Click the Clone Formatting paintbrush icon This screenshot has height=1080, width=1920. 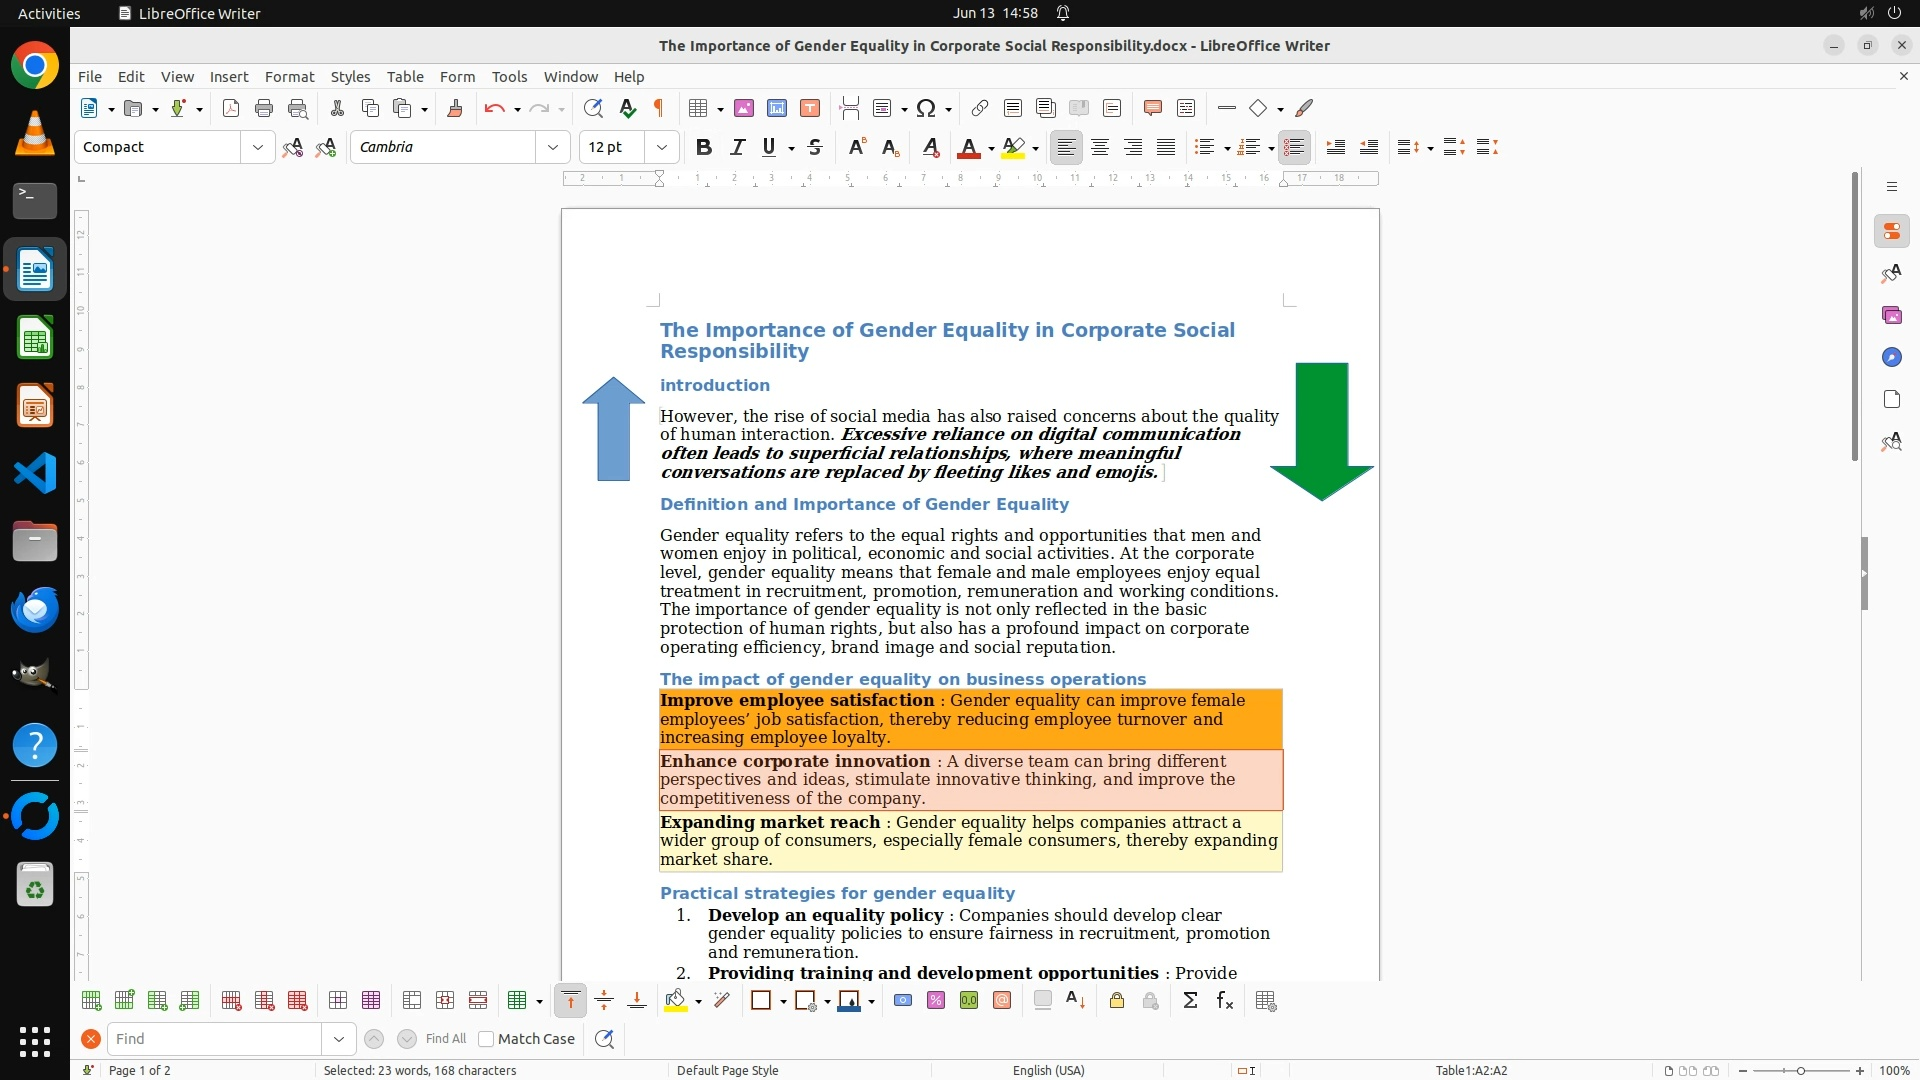click(455, 108)
